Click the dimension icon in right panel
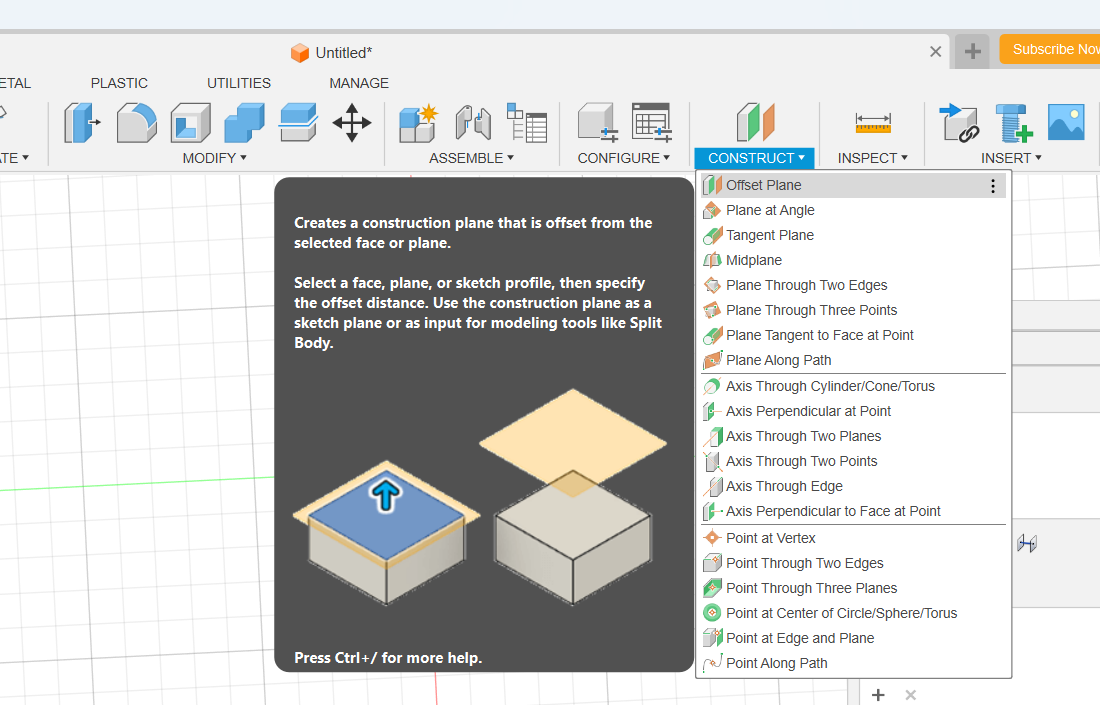Screen dimensions: 1100x705 pos(1027,544)
